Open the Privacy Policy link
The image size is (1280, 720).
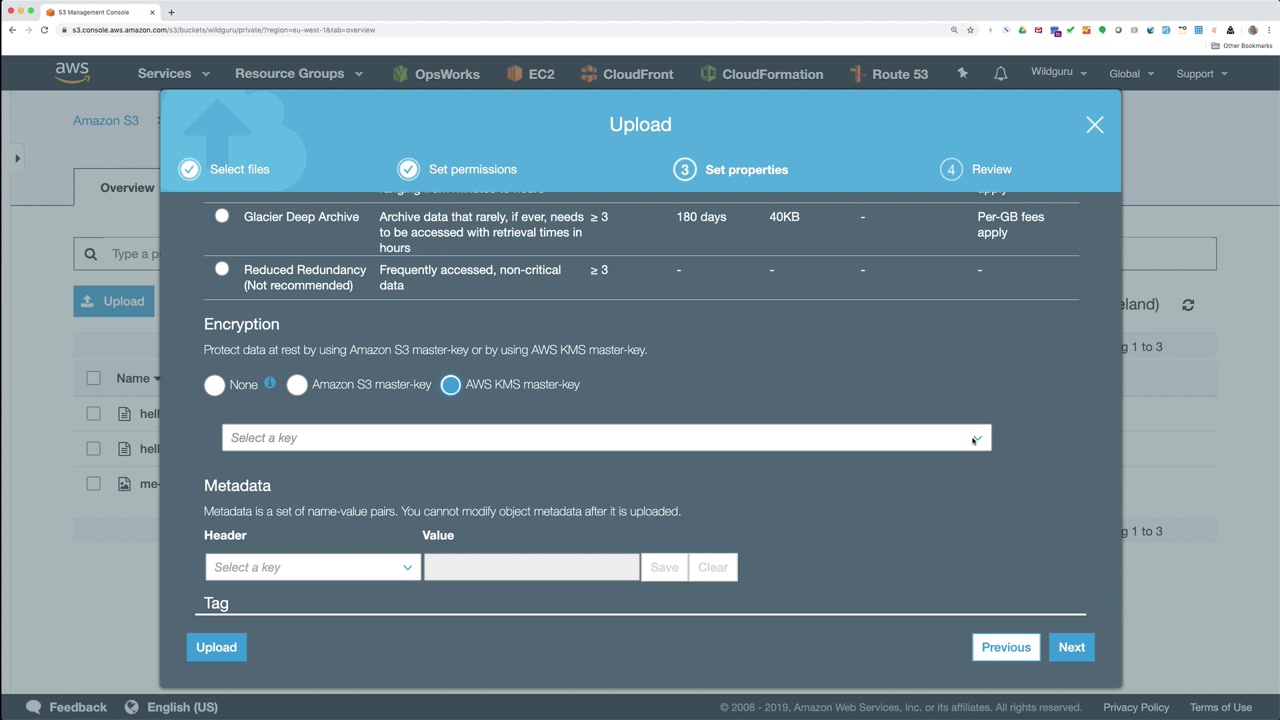[x=1136, y=707]
